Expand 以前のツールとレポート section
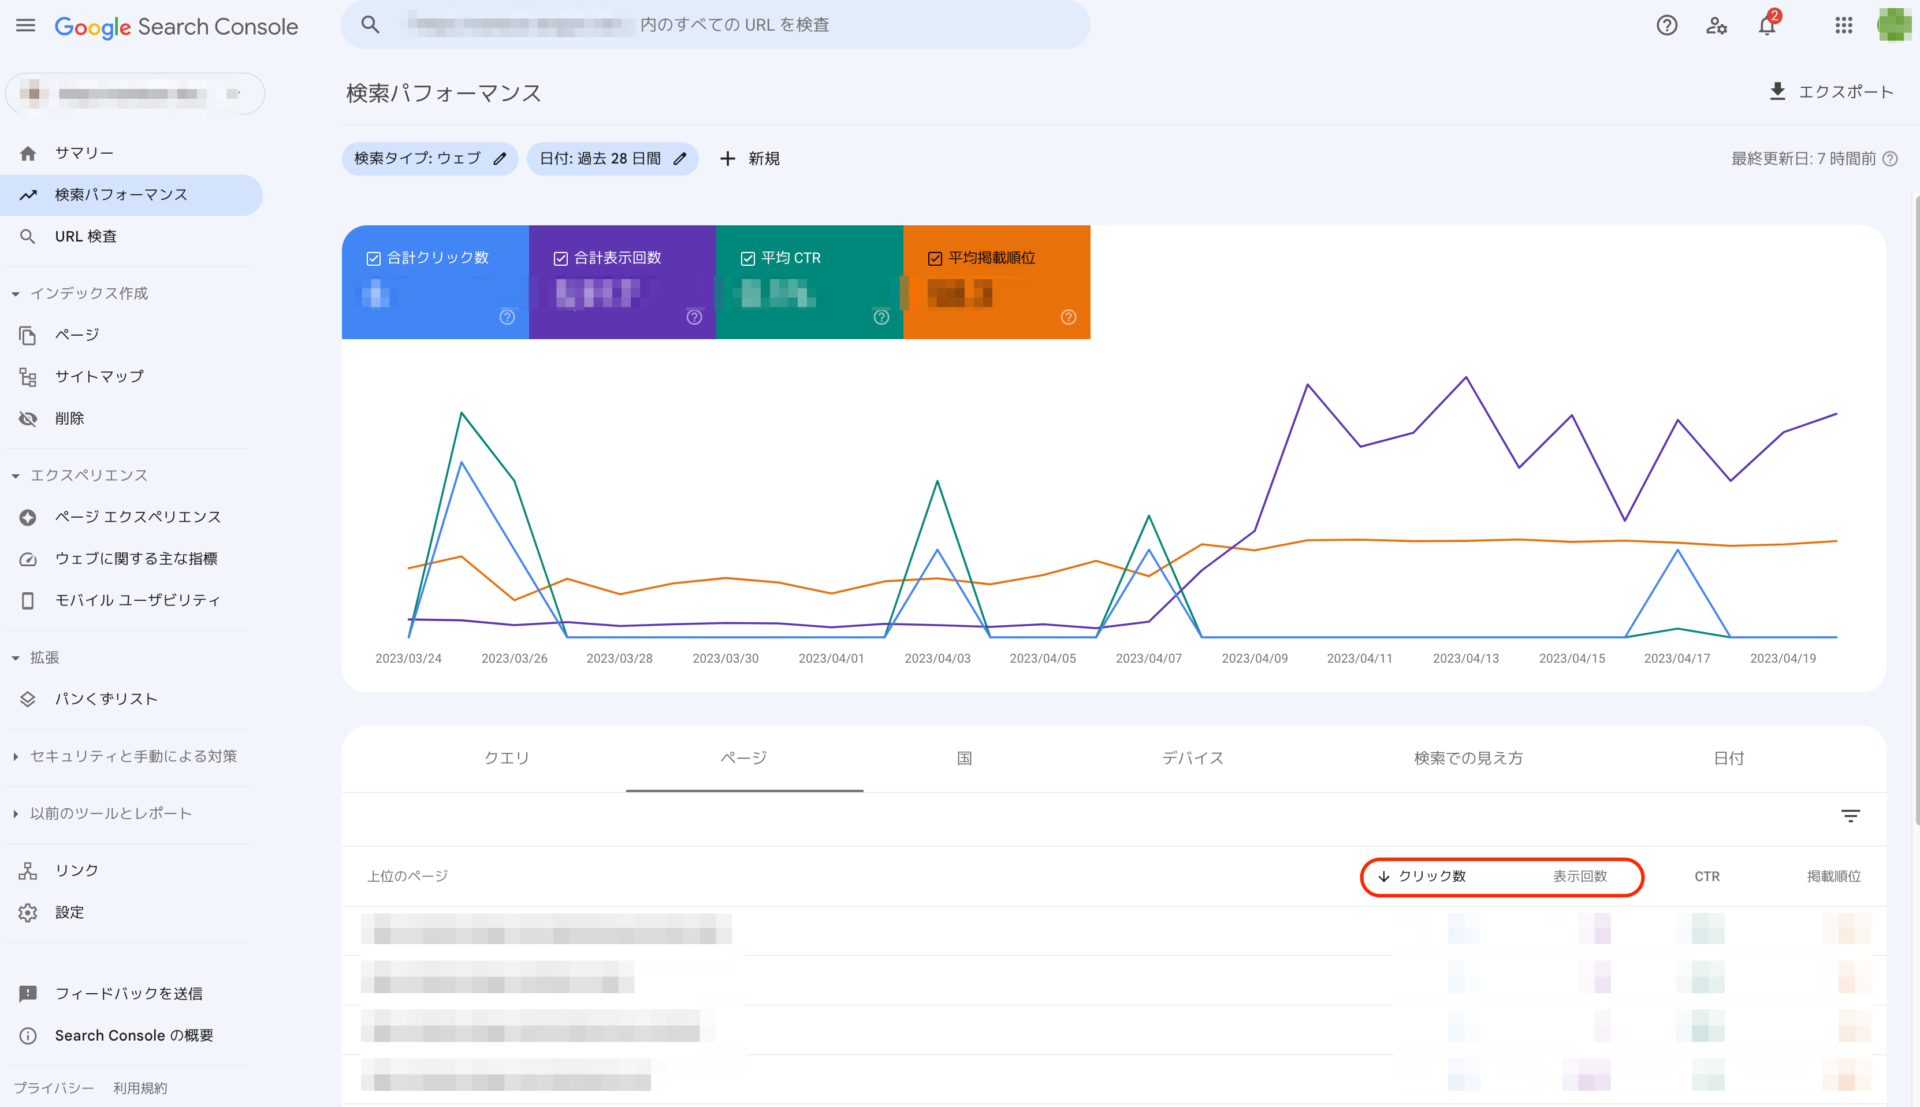This screenshot has height=1107, width=1920. coord(102,813)
